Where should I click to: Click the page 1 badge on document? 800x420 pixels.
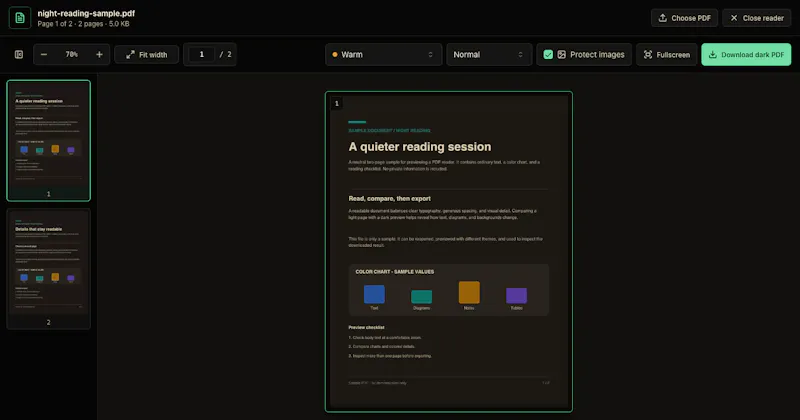[x=337, y=104]
